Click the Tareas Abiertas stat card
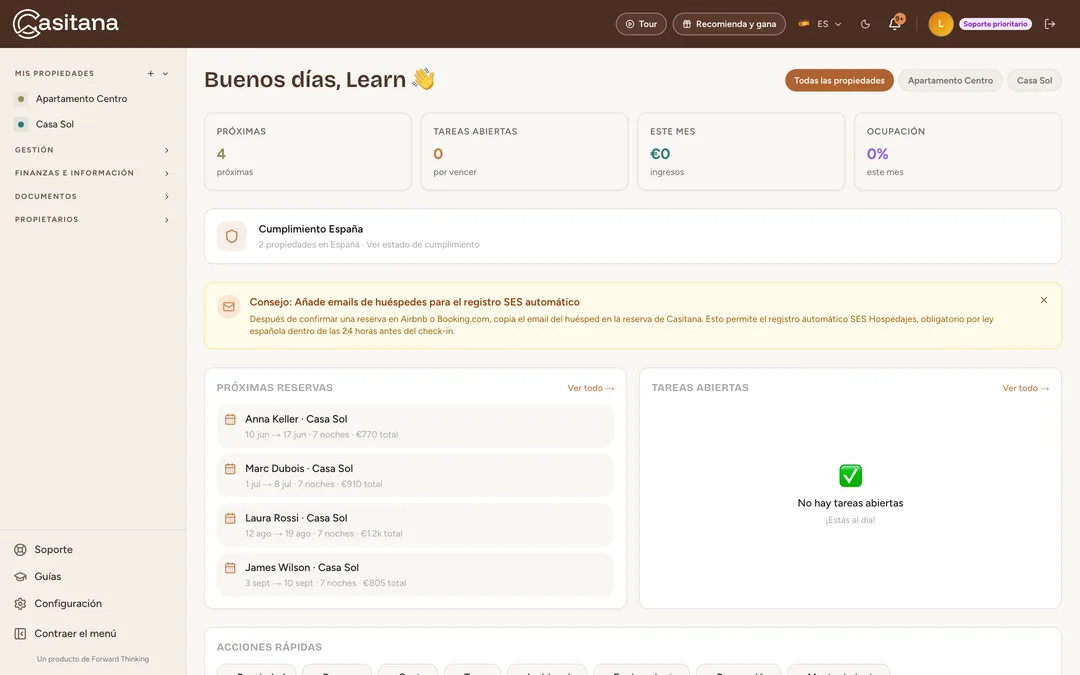This screenshot has height=675, width=1080. pos(524,152)
